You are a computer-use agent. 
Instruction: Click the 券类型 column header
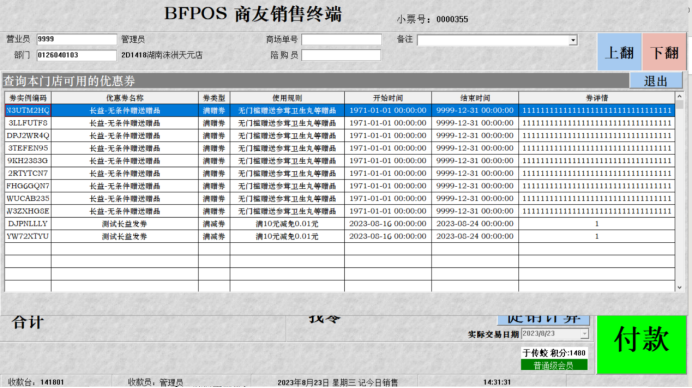pyautogui.click(x=214, y=98)
